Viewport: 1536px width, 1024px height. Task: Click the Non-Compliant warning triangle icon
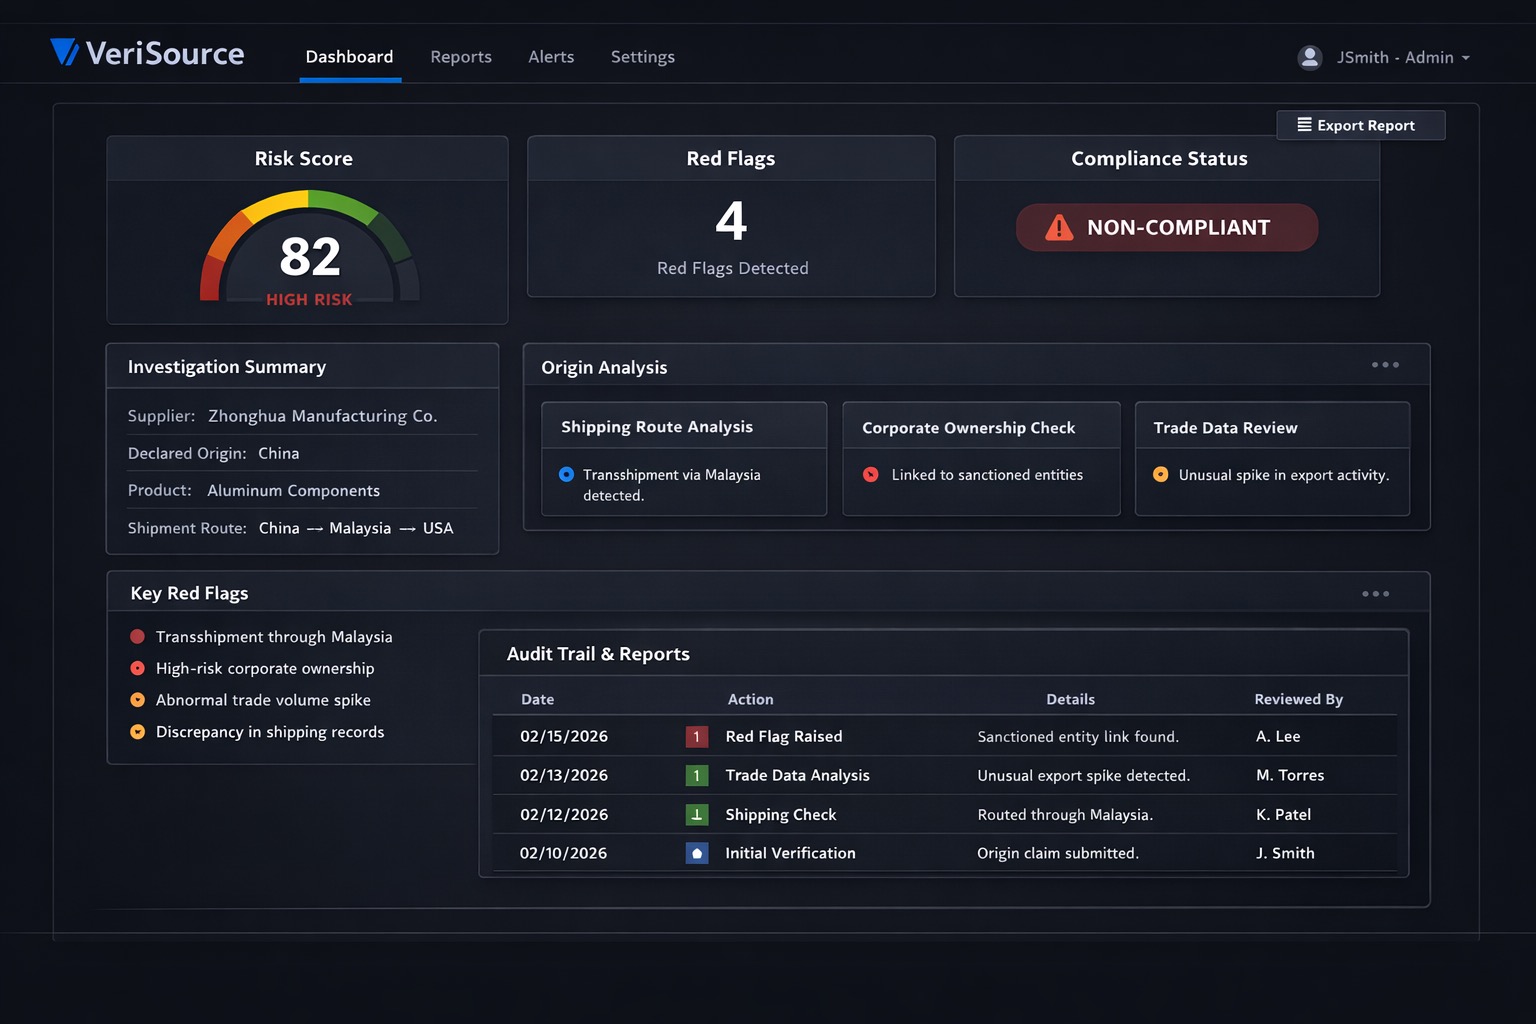pos(1058,228)
